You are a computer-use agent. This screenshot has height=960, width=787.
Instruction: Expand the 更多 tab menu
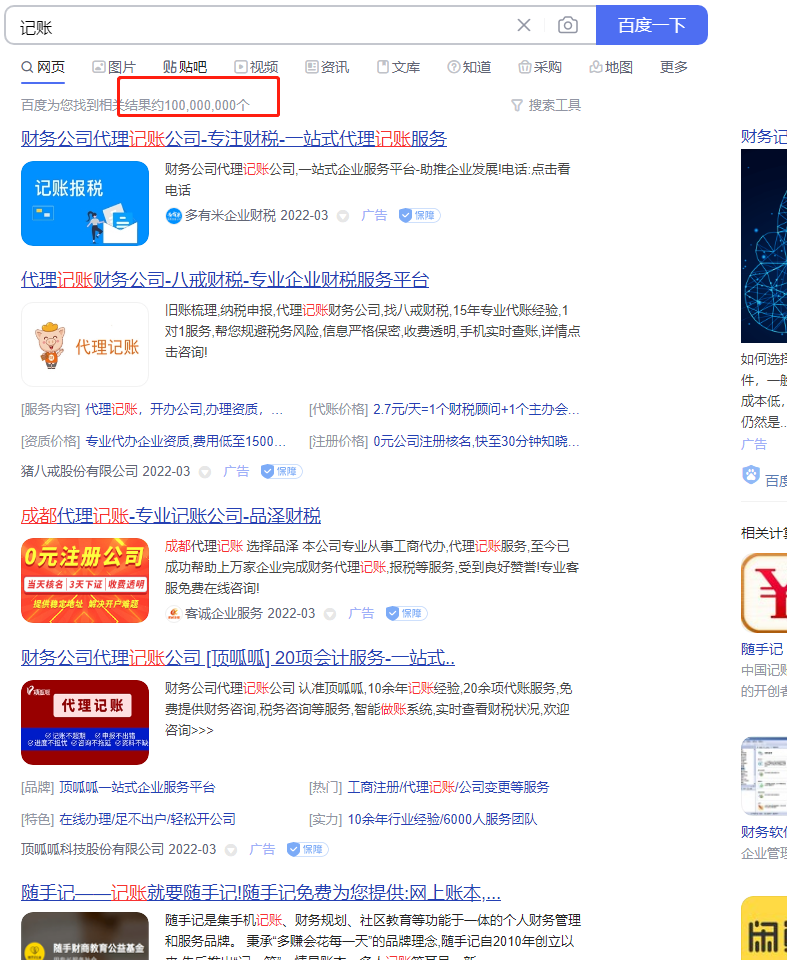coord(674,67)
